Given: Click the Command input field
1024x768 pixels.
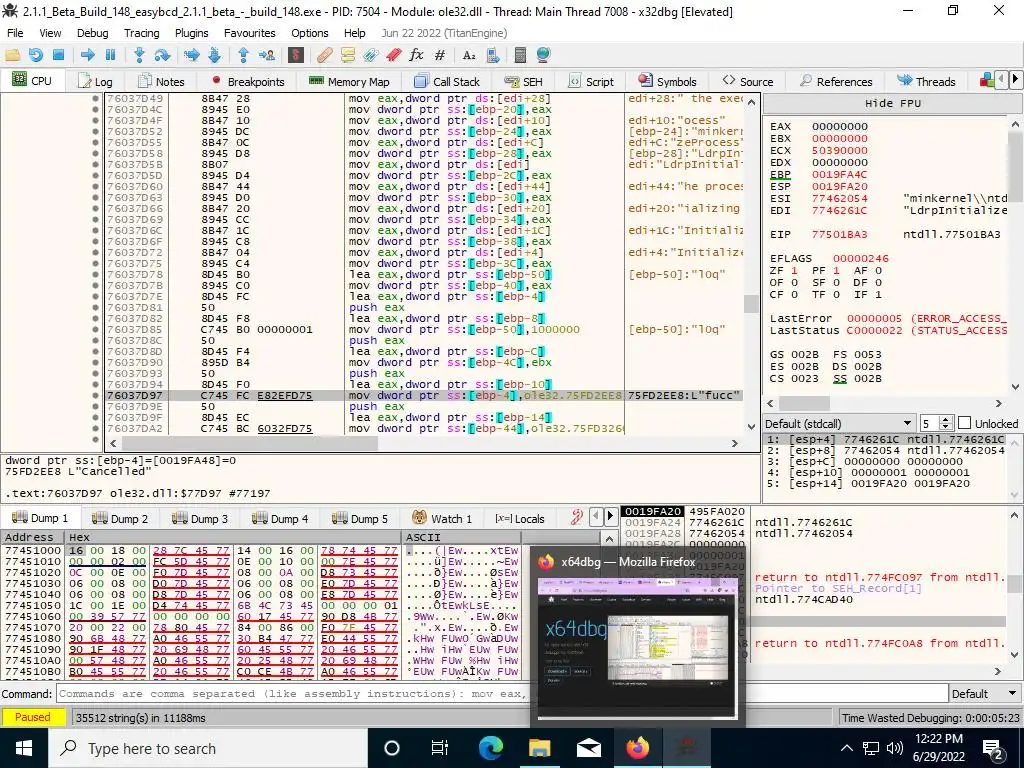Looking at the screenshot, I should click(502, 694).
